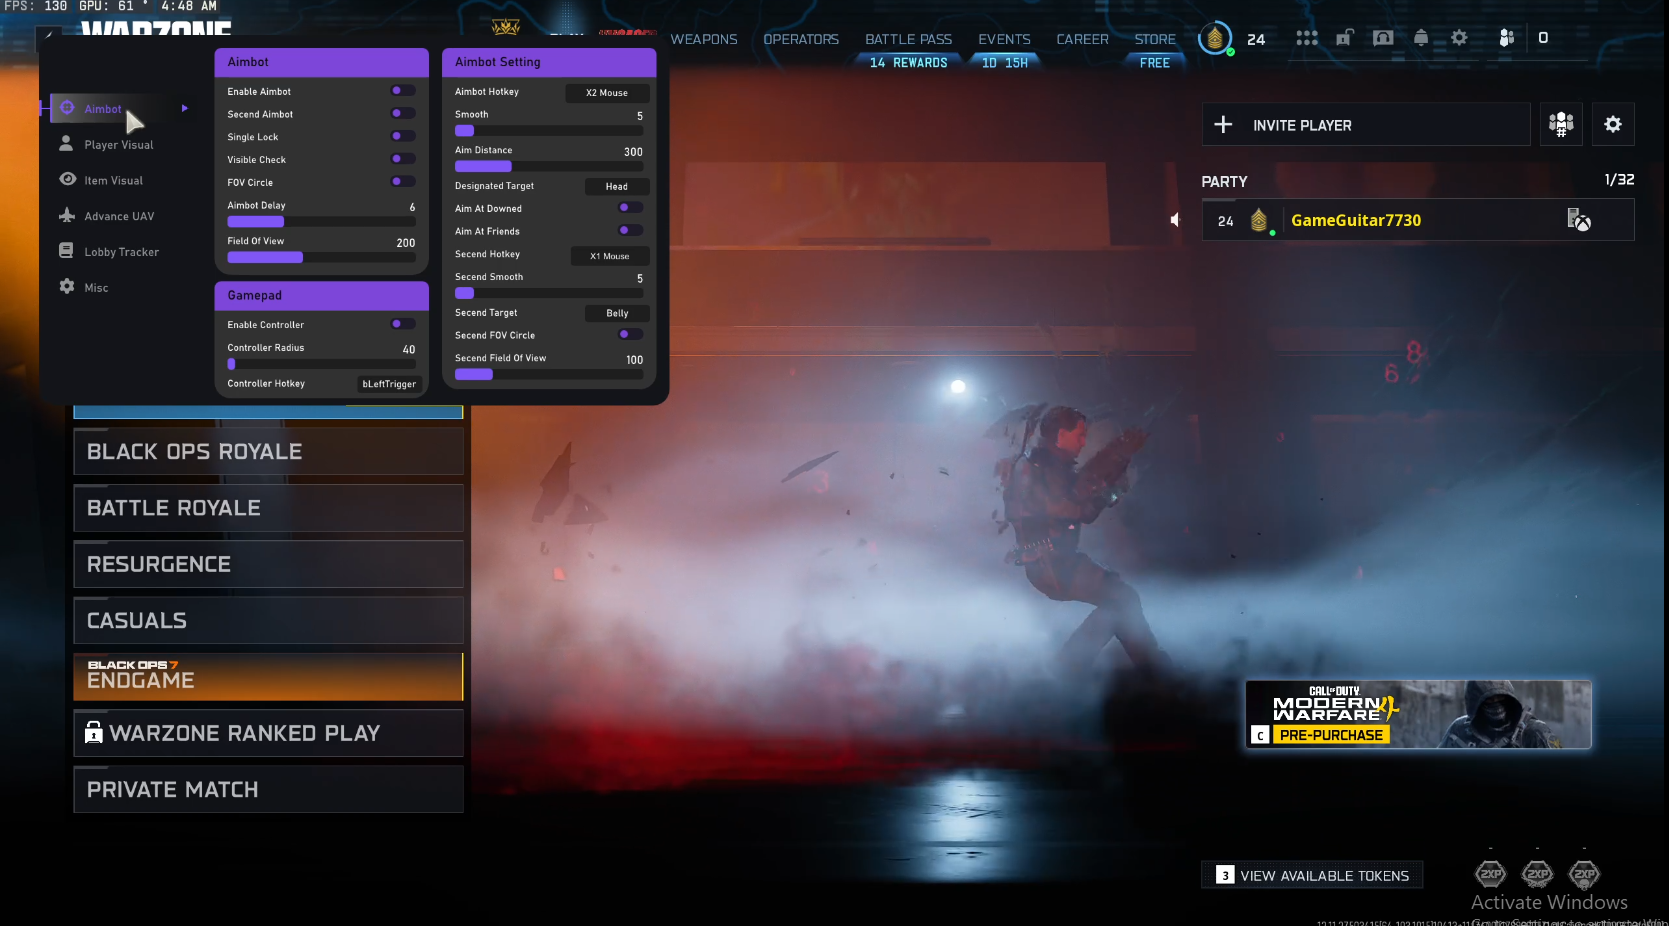Viewport: 1669px width, 926px height.
Task: Toggle FOV Circle switch
Action: tap(402, 182)
